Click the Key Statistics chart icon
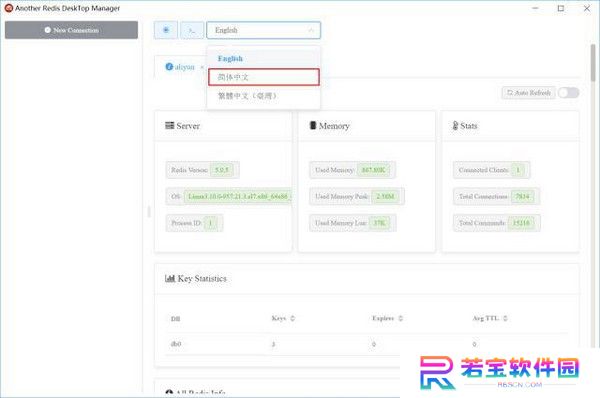Image resolution: width=600 pixels, height=398 pixels. (x=170, y=278)
